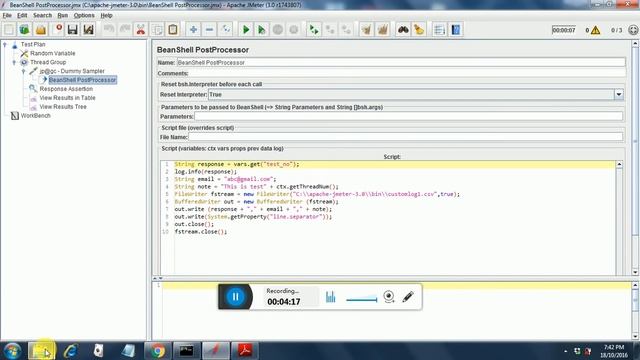
Task: Collapse all nodes with minus icon
Action: click(209, 29)
